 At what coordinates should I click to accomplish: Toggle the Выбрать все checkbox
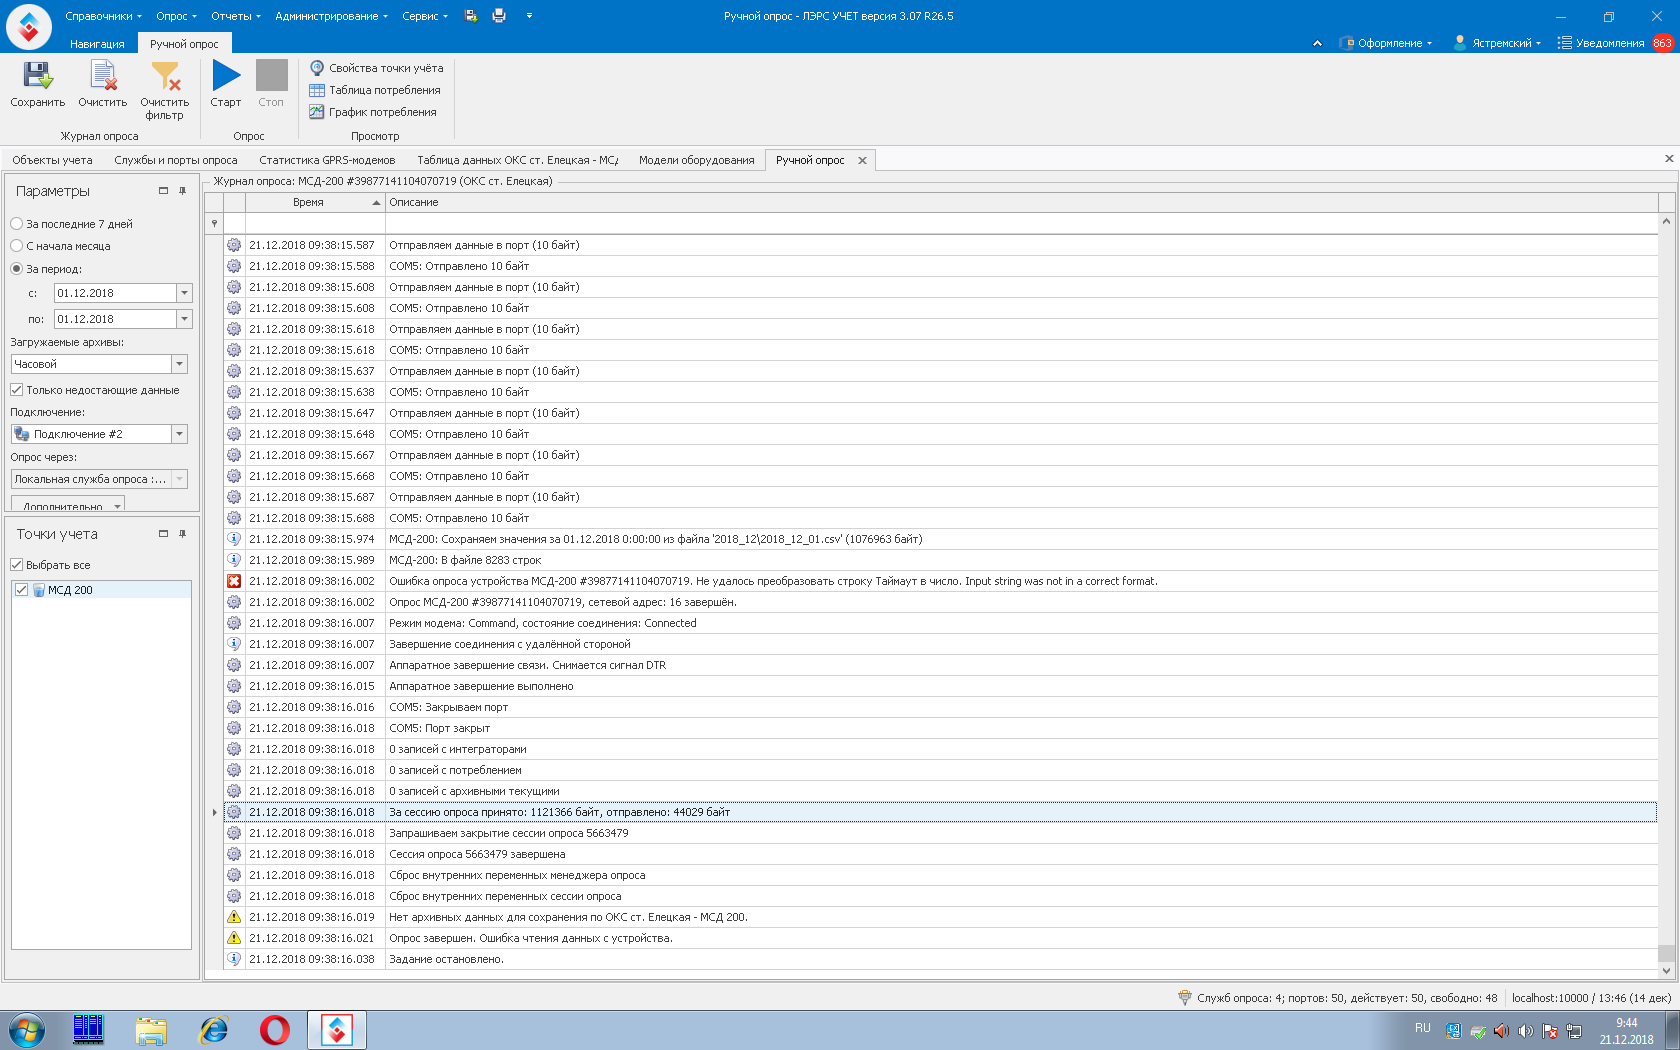coord(17,565)
